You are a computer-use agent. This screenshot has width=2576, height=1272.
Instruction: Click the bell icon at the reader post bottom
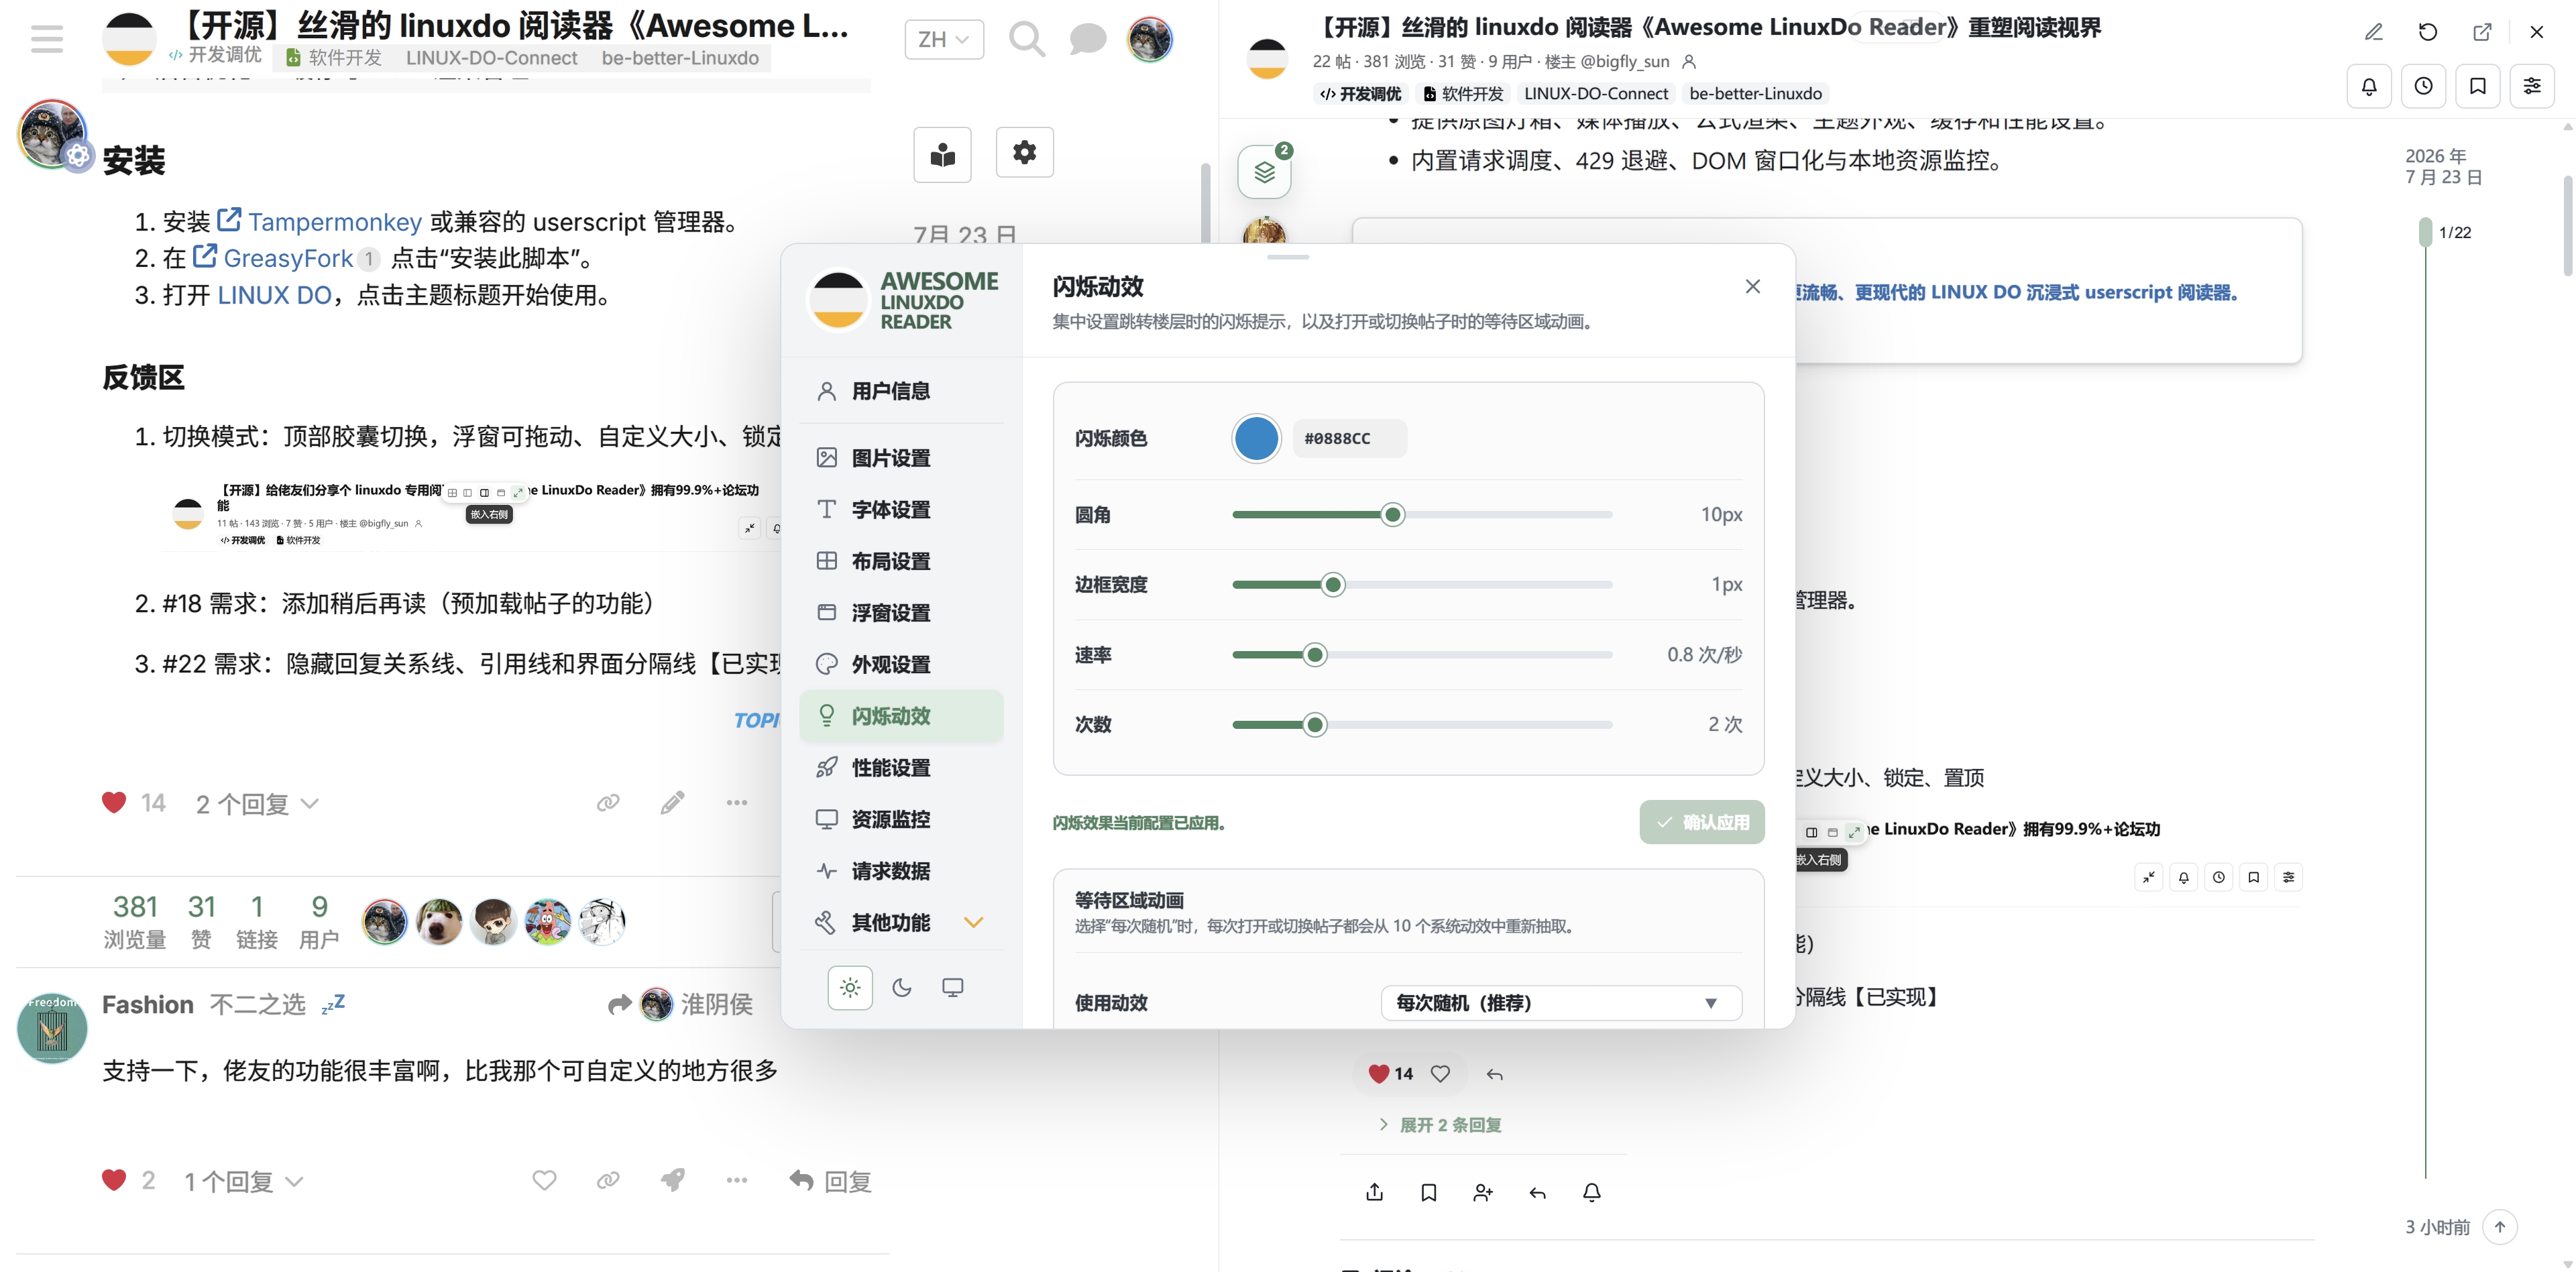[1592, 1192]
